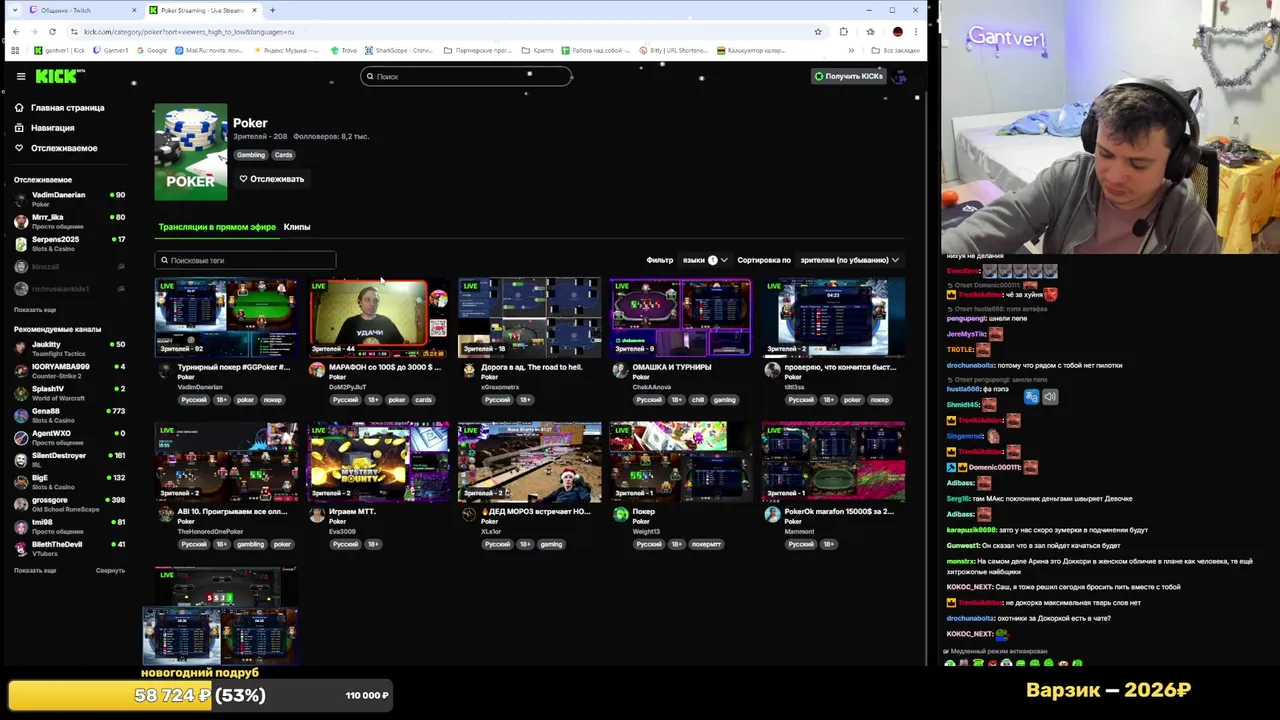
Task: Open VadimDanerian avatar in followed list
Action: 21,199
